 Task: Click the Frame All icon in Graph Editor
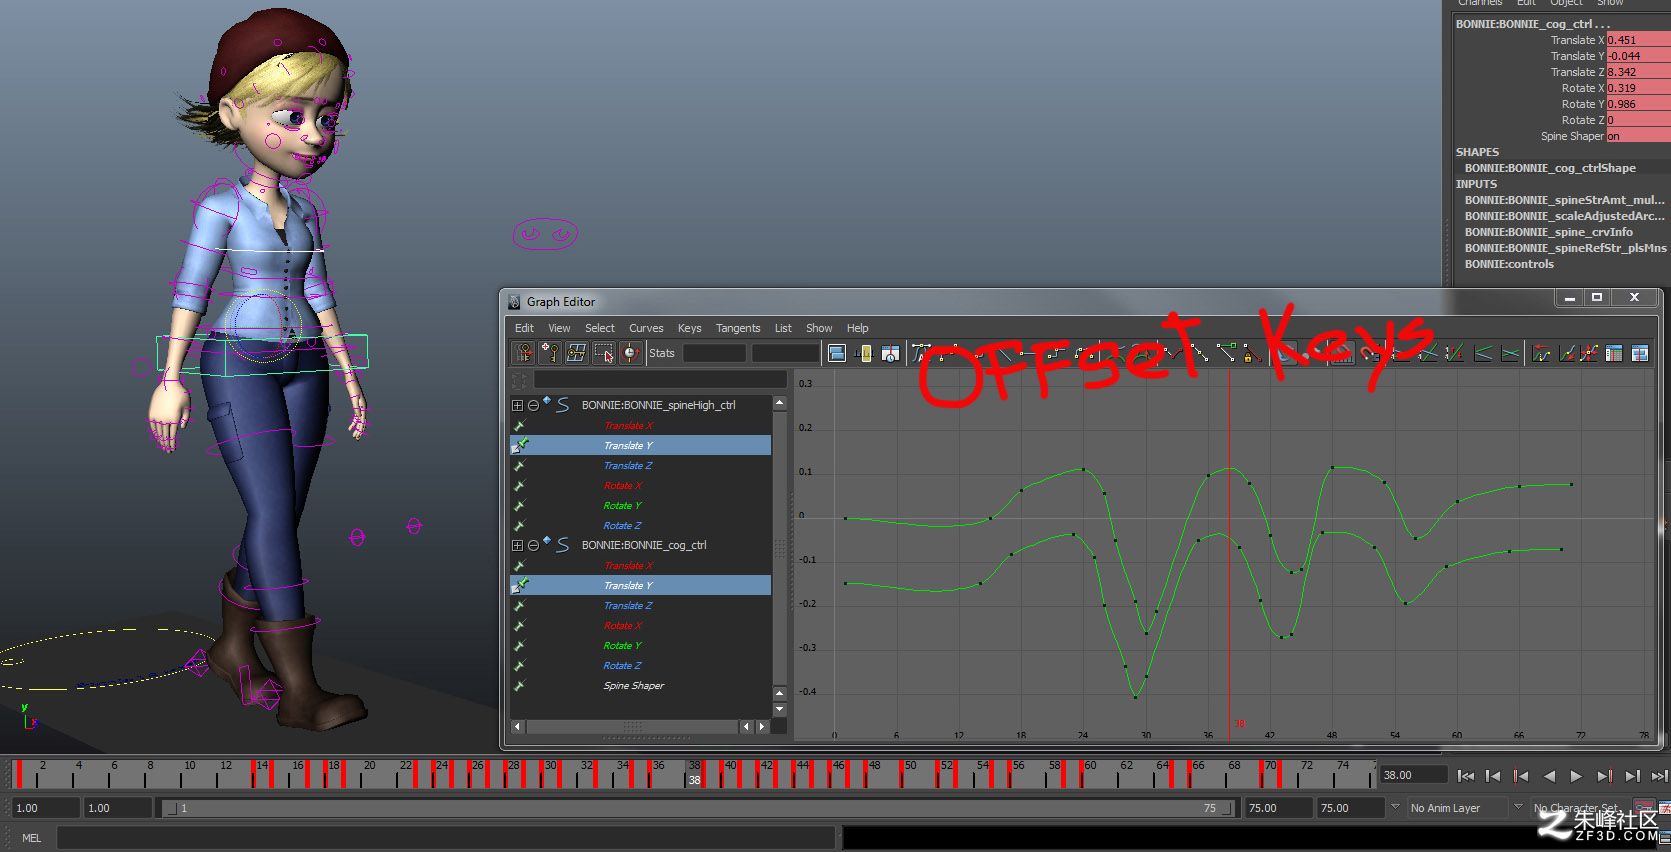pos(837,353)
